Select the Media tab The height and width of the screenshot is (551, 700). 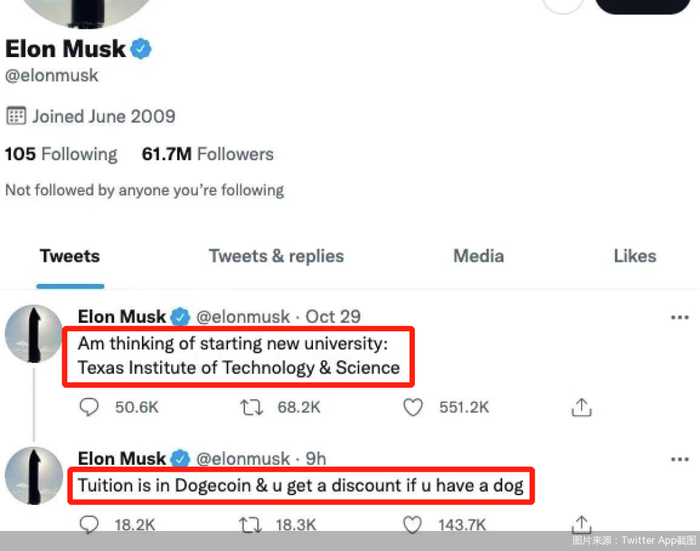click(x=478, y=256)
